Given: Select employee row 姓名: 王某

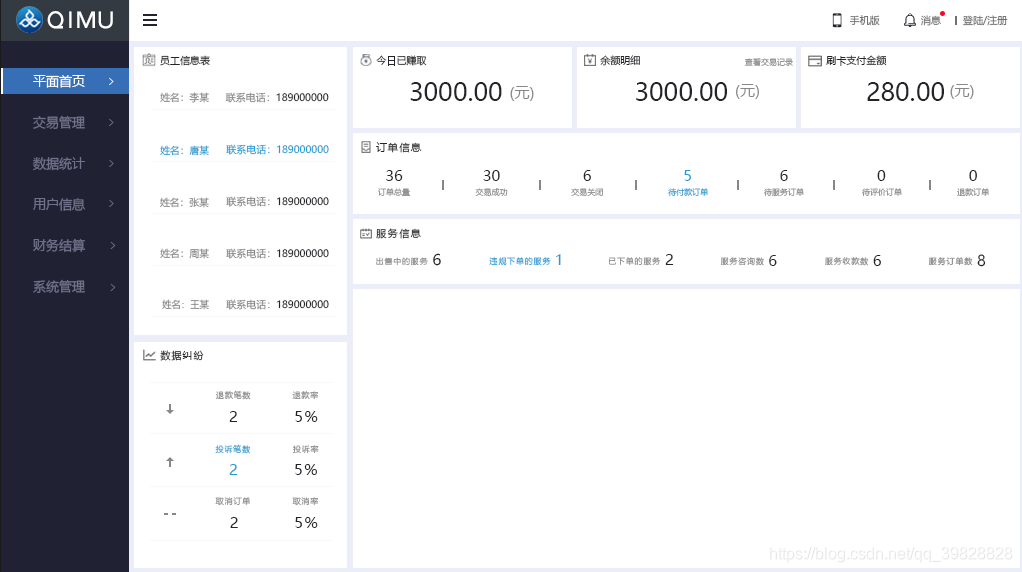Looking at the screenshot, I should (244, 304).
